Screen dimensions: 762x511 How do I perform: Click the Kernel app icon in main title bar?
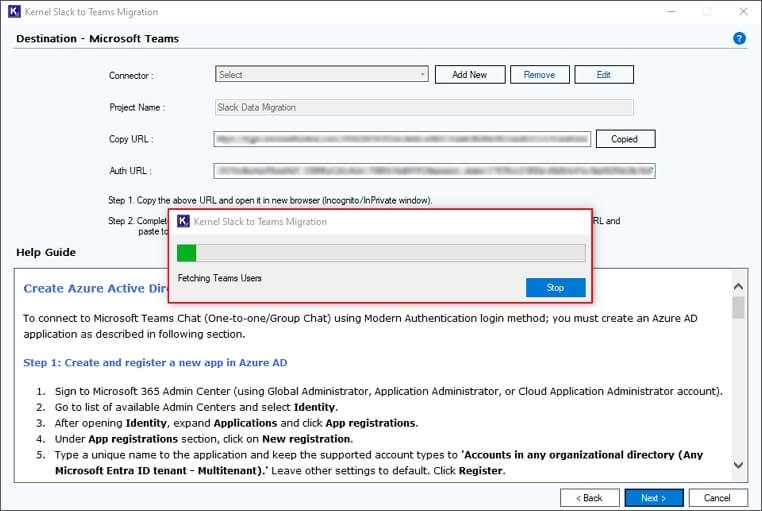point(14,11)
